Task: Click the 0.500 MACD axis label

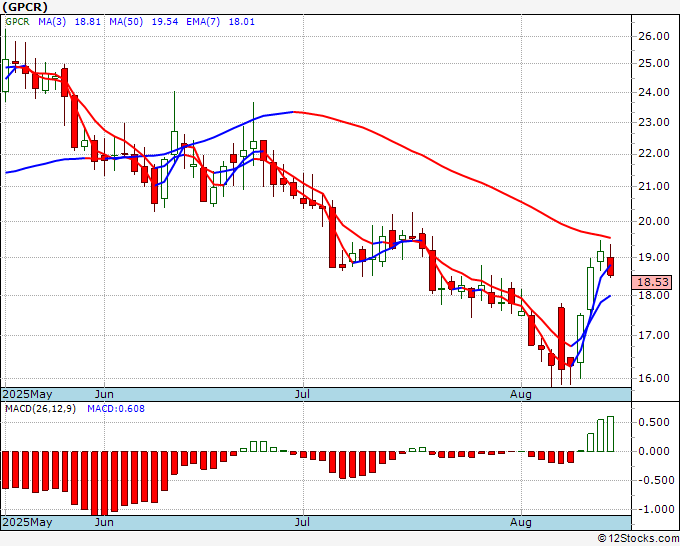Action: tap(654, 422)
